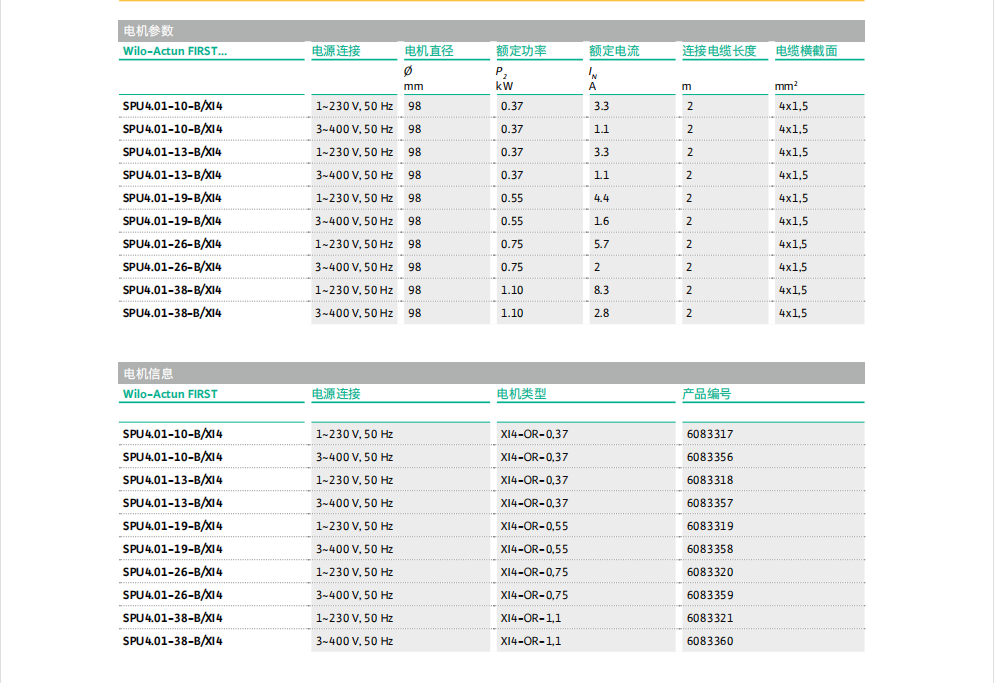994x683 pixels.
Task: Select the rated current value 2.8
Action: click(x=601, y=313)
